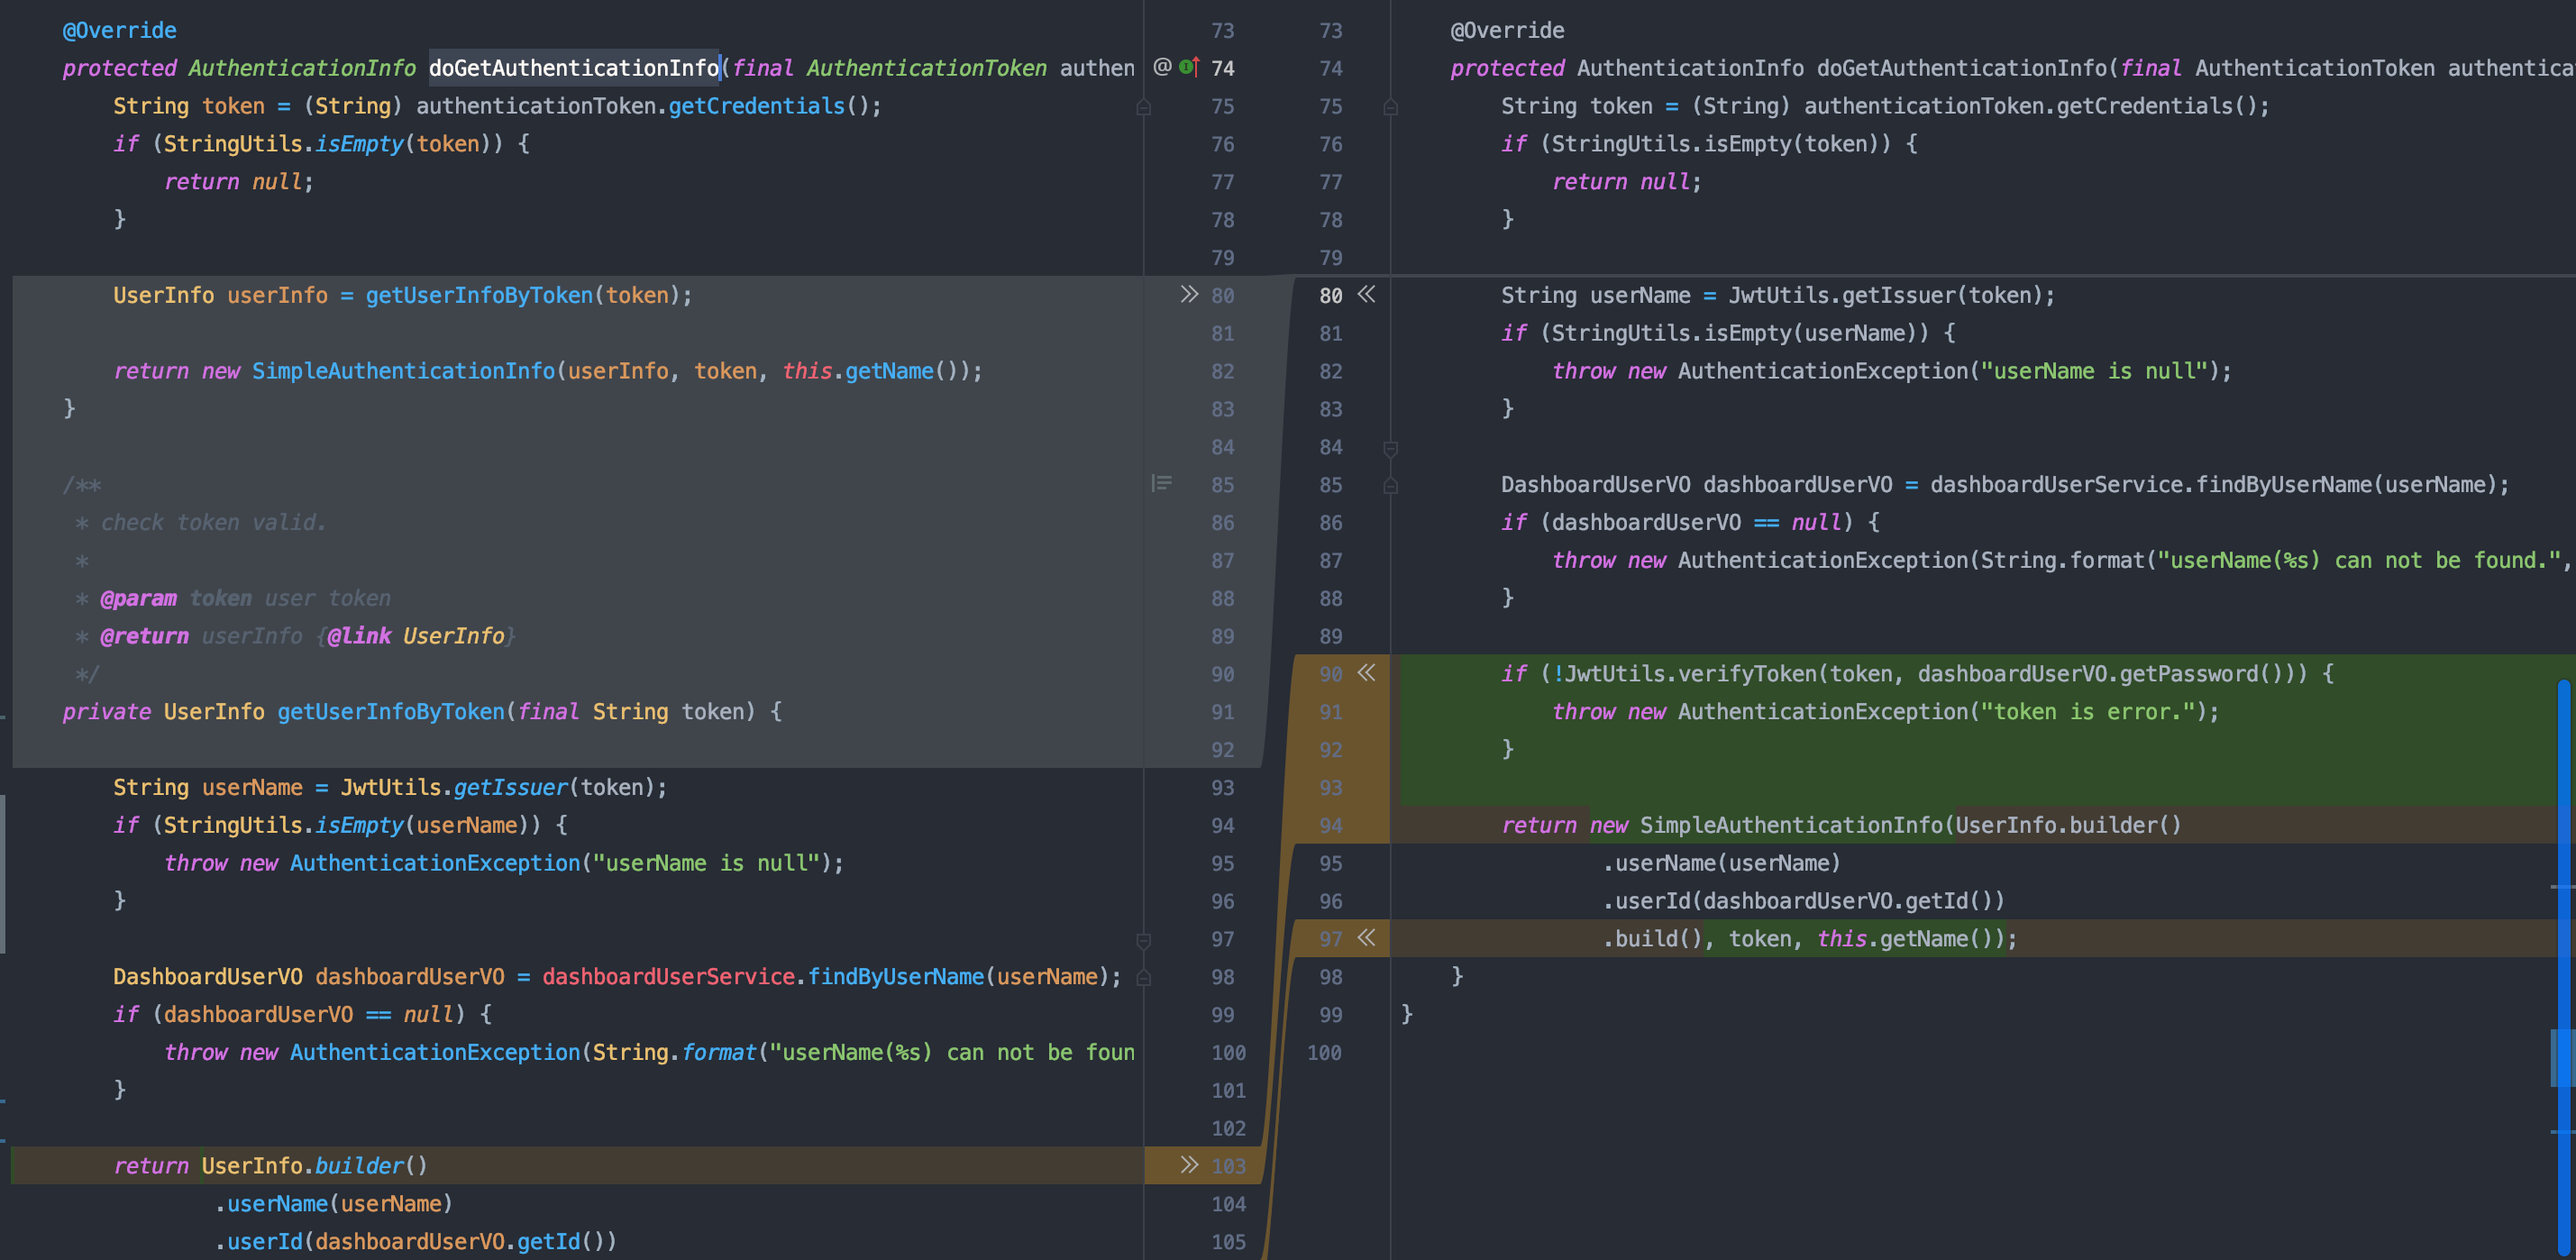This screenshot has width=2576, height=1260.
Task: Collapse left pane fold marker at line 97
Action: click(1144, 940)
